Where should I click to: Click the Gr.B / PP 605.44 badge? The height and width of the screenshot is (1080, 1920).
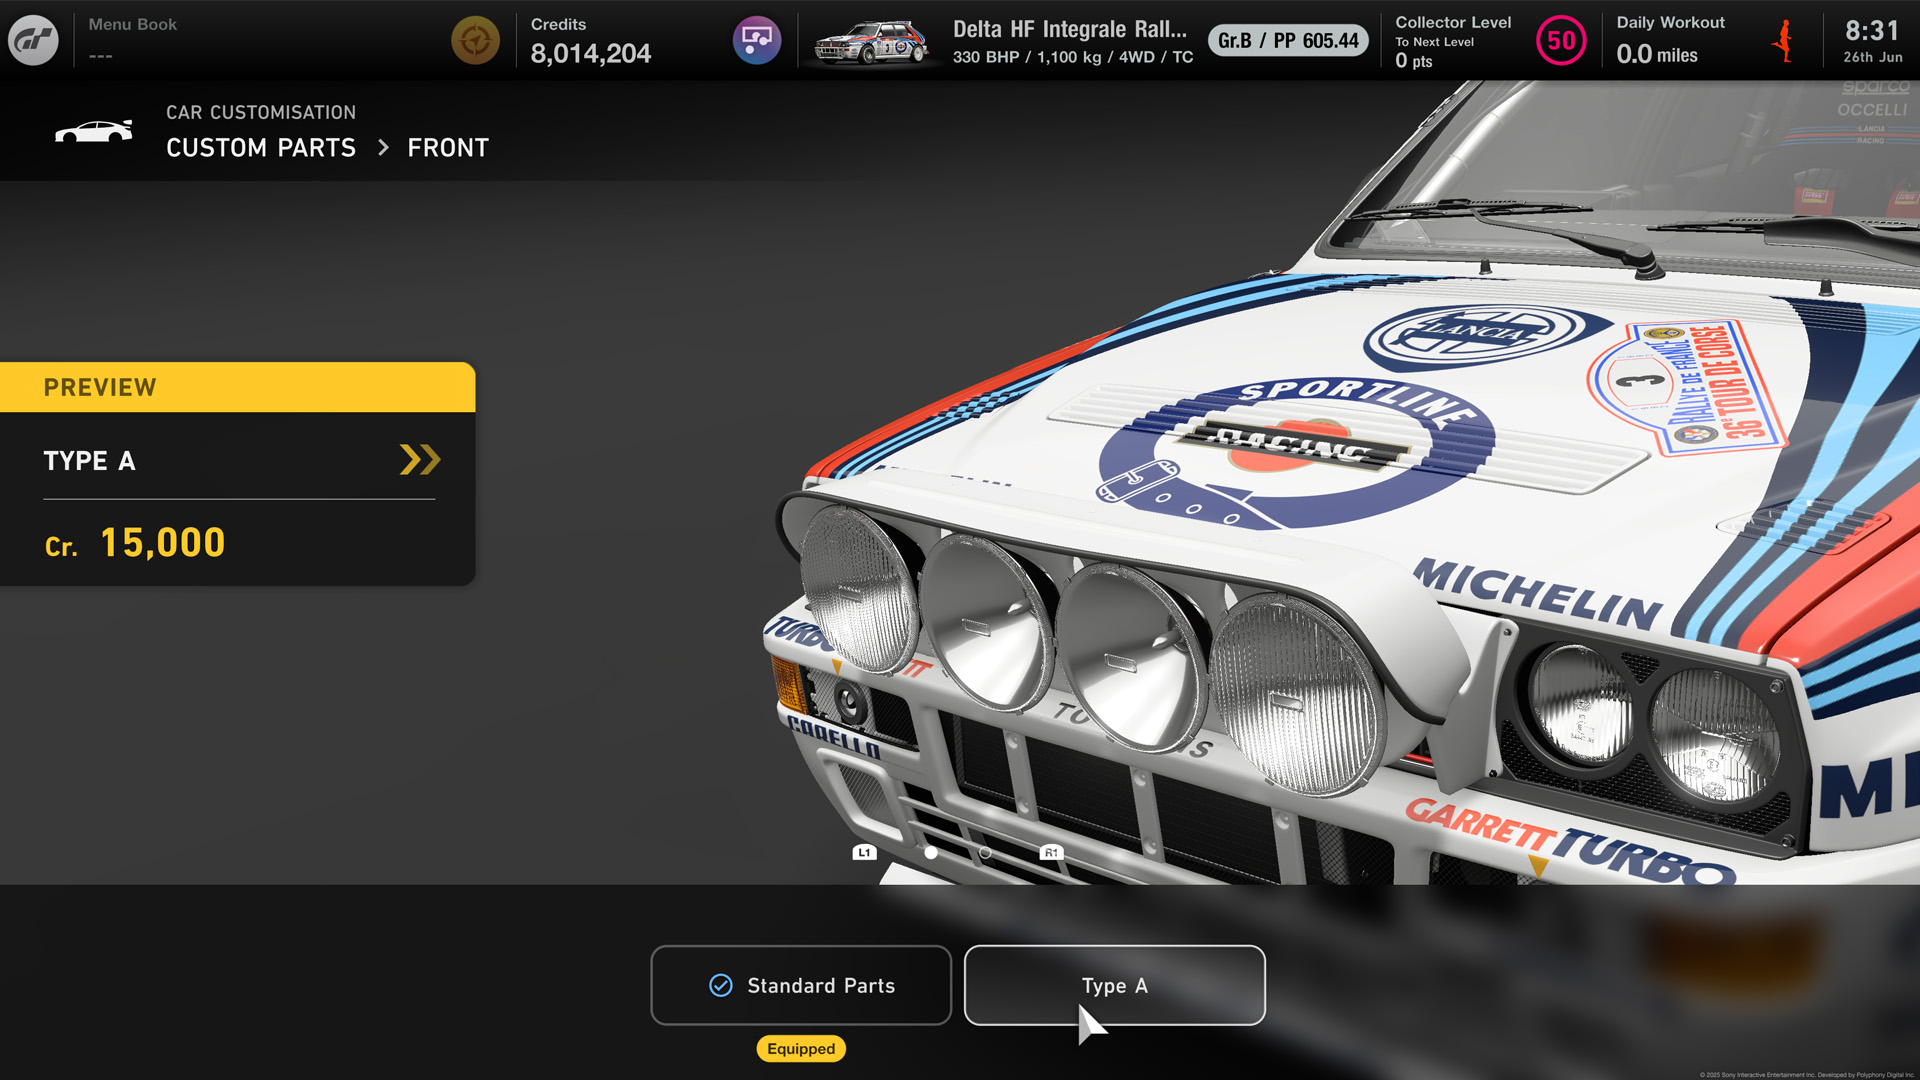[x=1288, y=41]
